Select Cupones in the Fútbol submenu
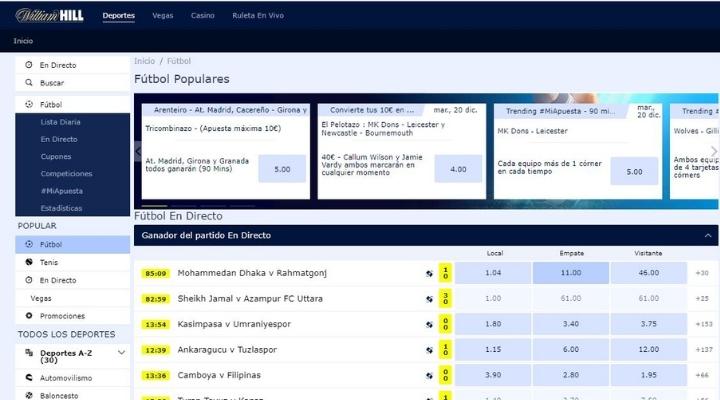The width and height of the screenshot is (720, 400). pos(56,157)
